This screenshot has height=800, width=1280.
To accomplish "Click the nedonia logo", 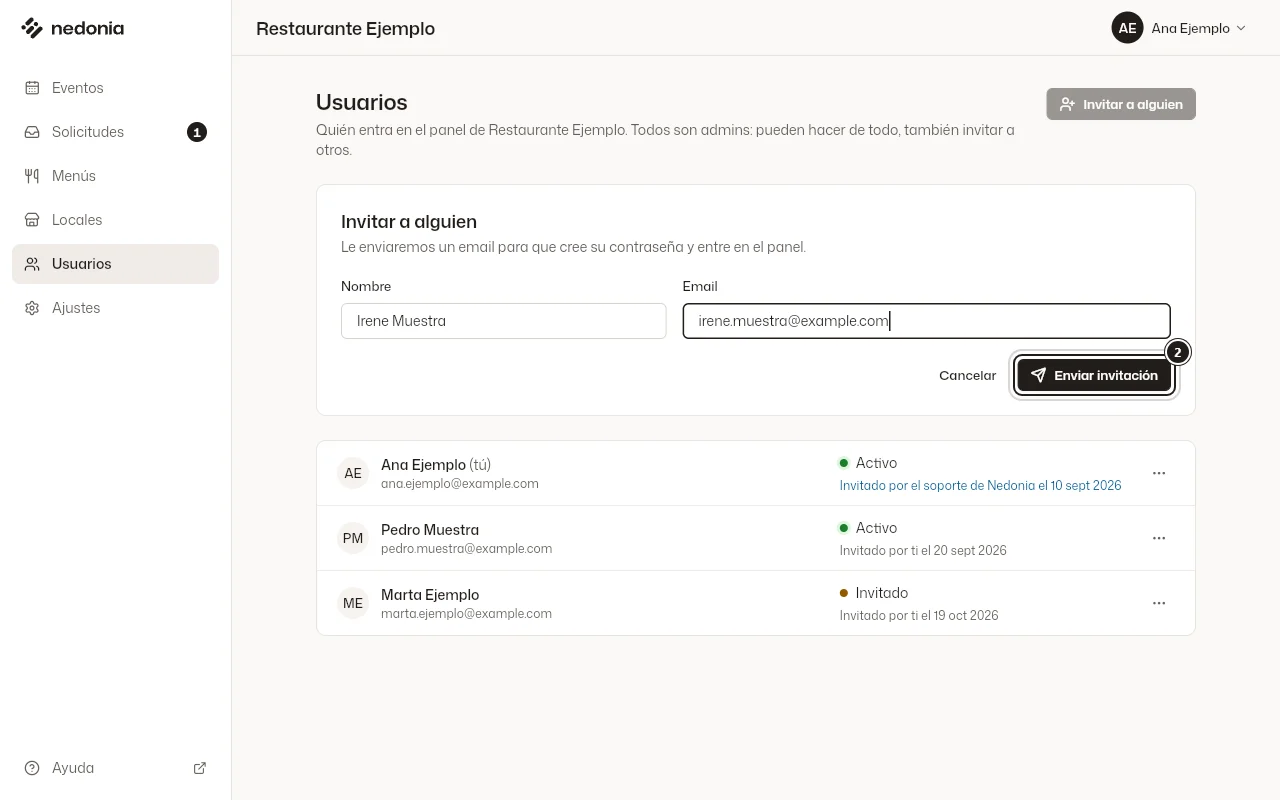I will (x=72, y=28).
